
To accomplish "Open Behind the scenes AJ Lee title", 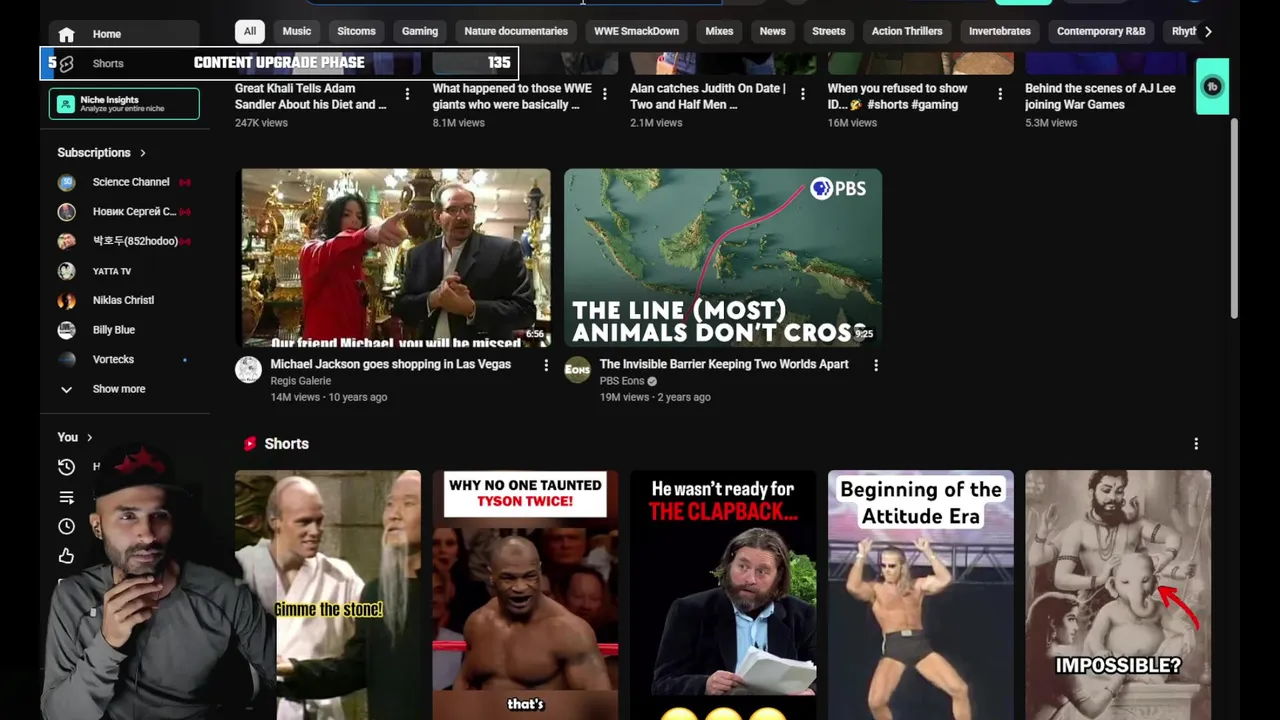I will (1100, 96).
